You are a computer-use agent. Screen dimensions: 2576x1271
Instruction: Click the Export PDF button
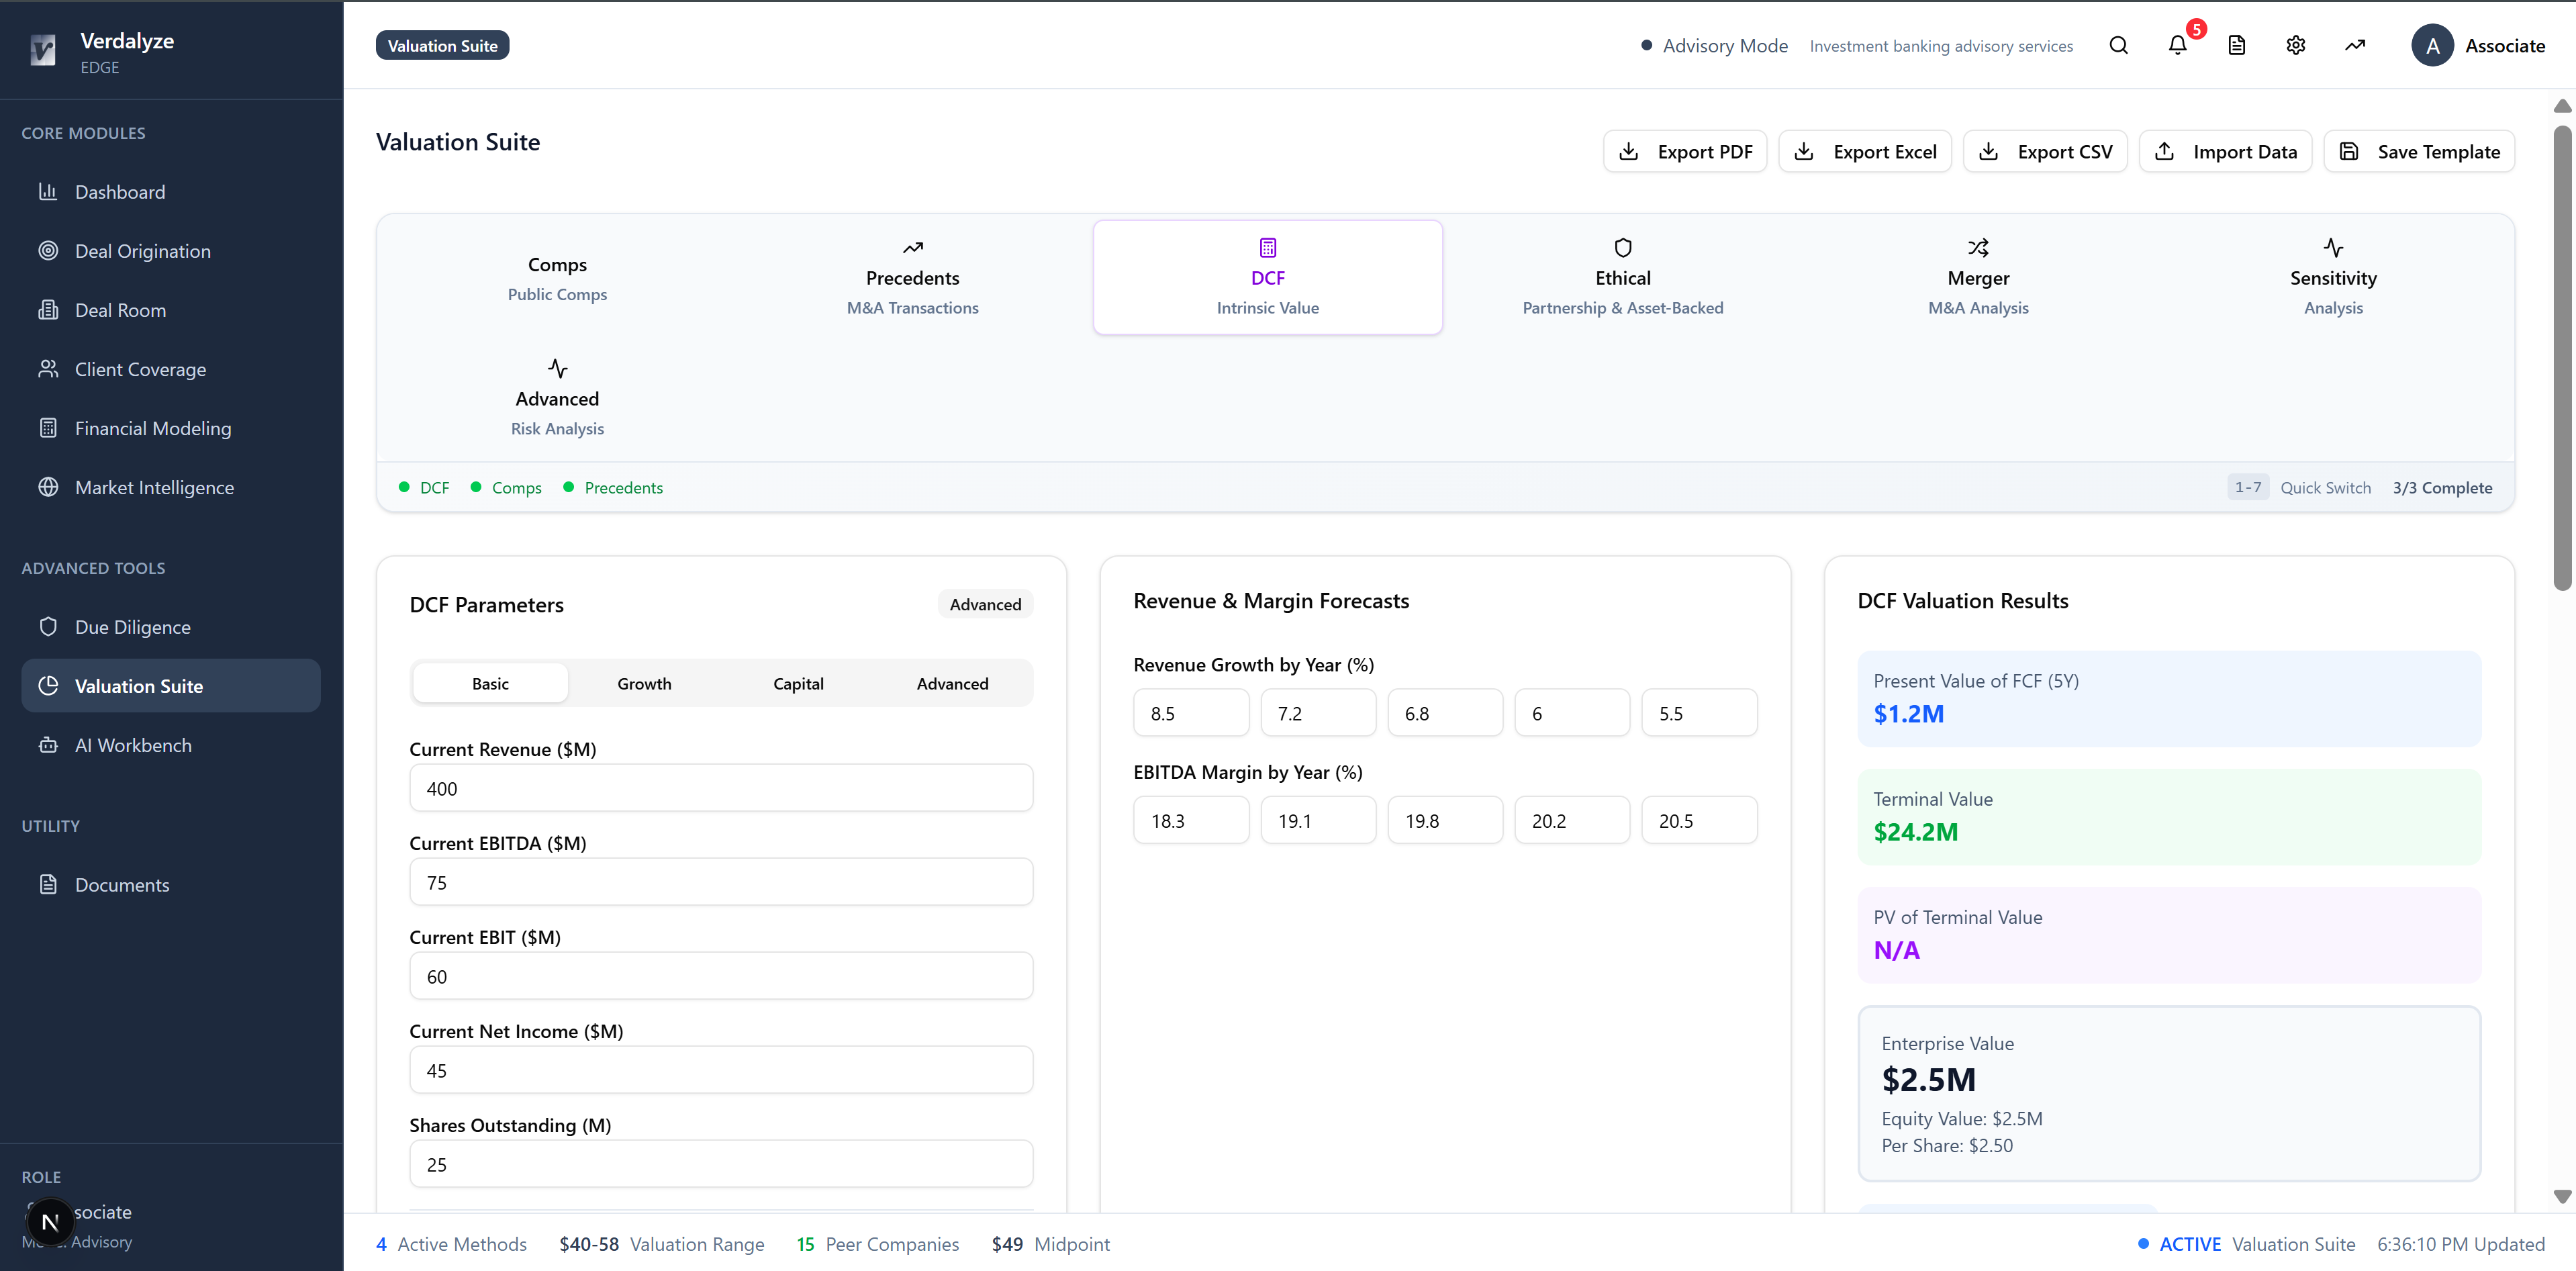[x=1684, y=152]
